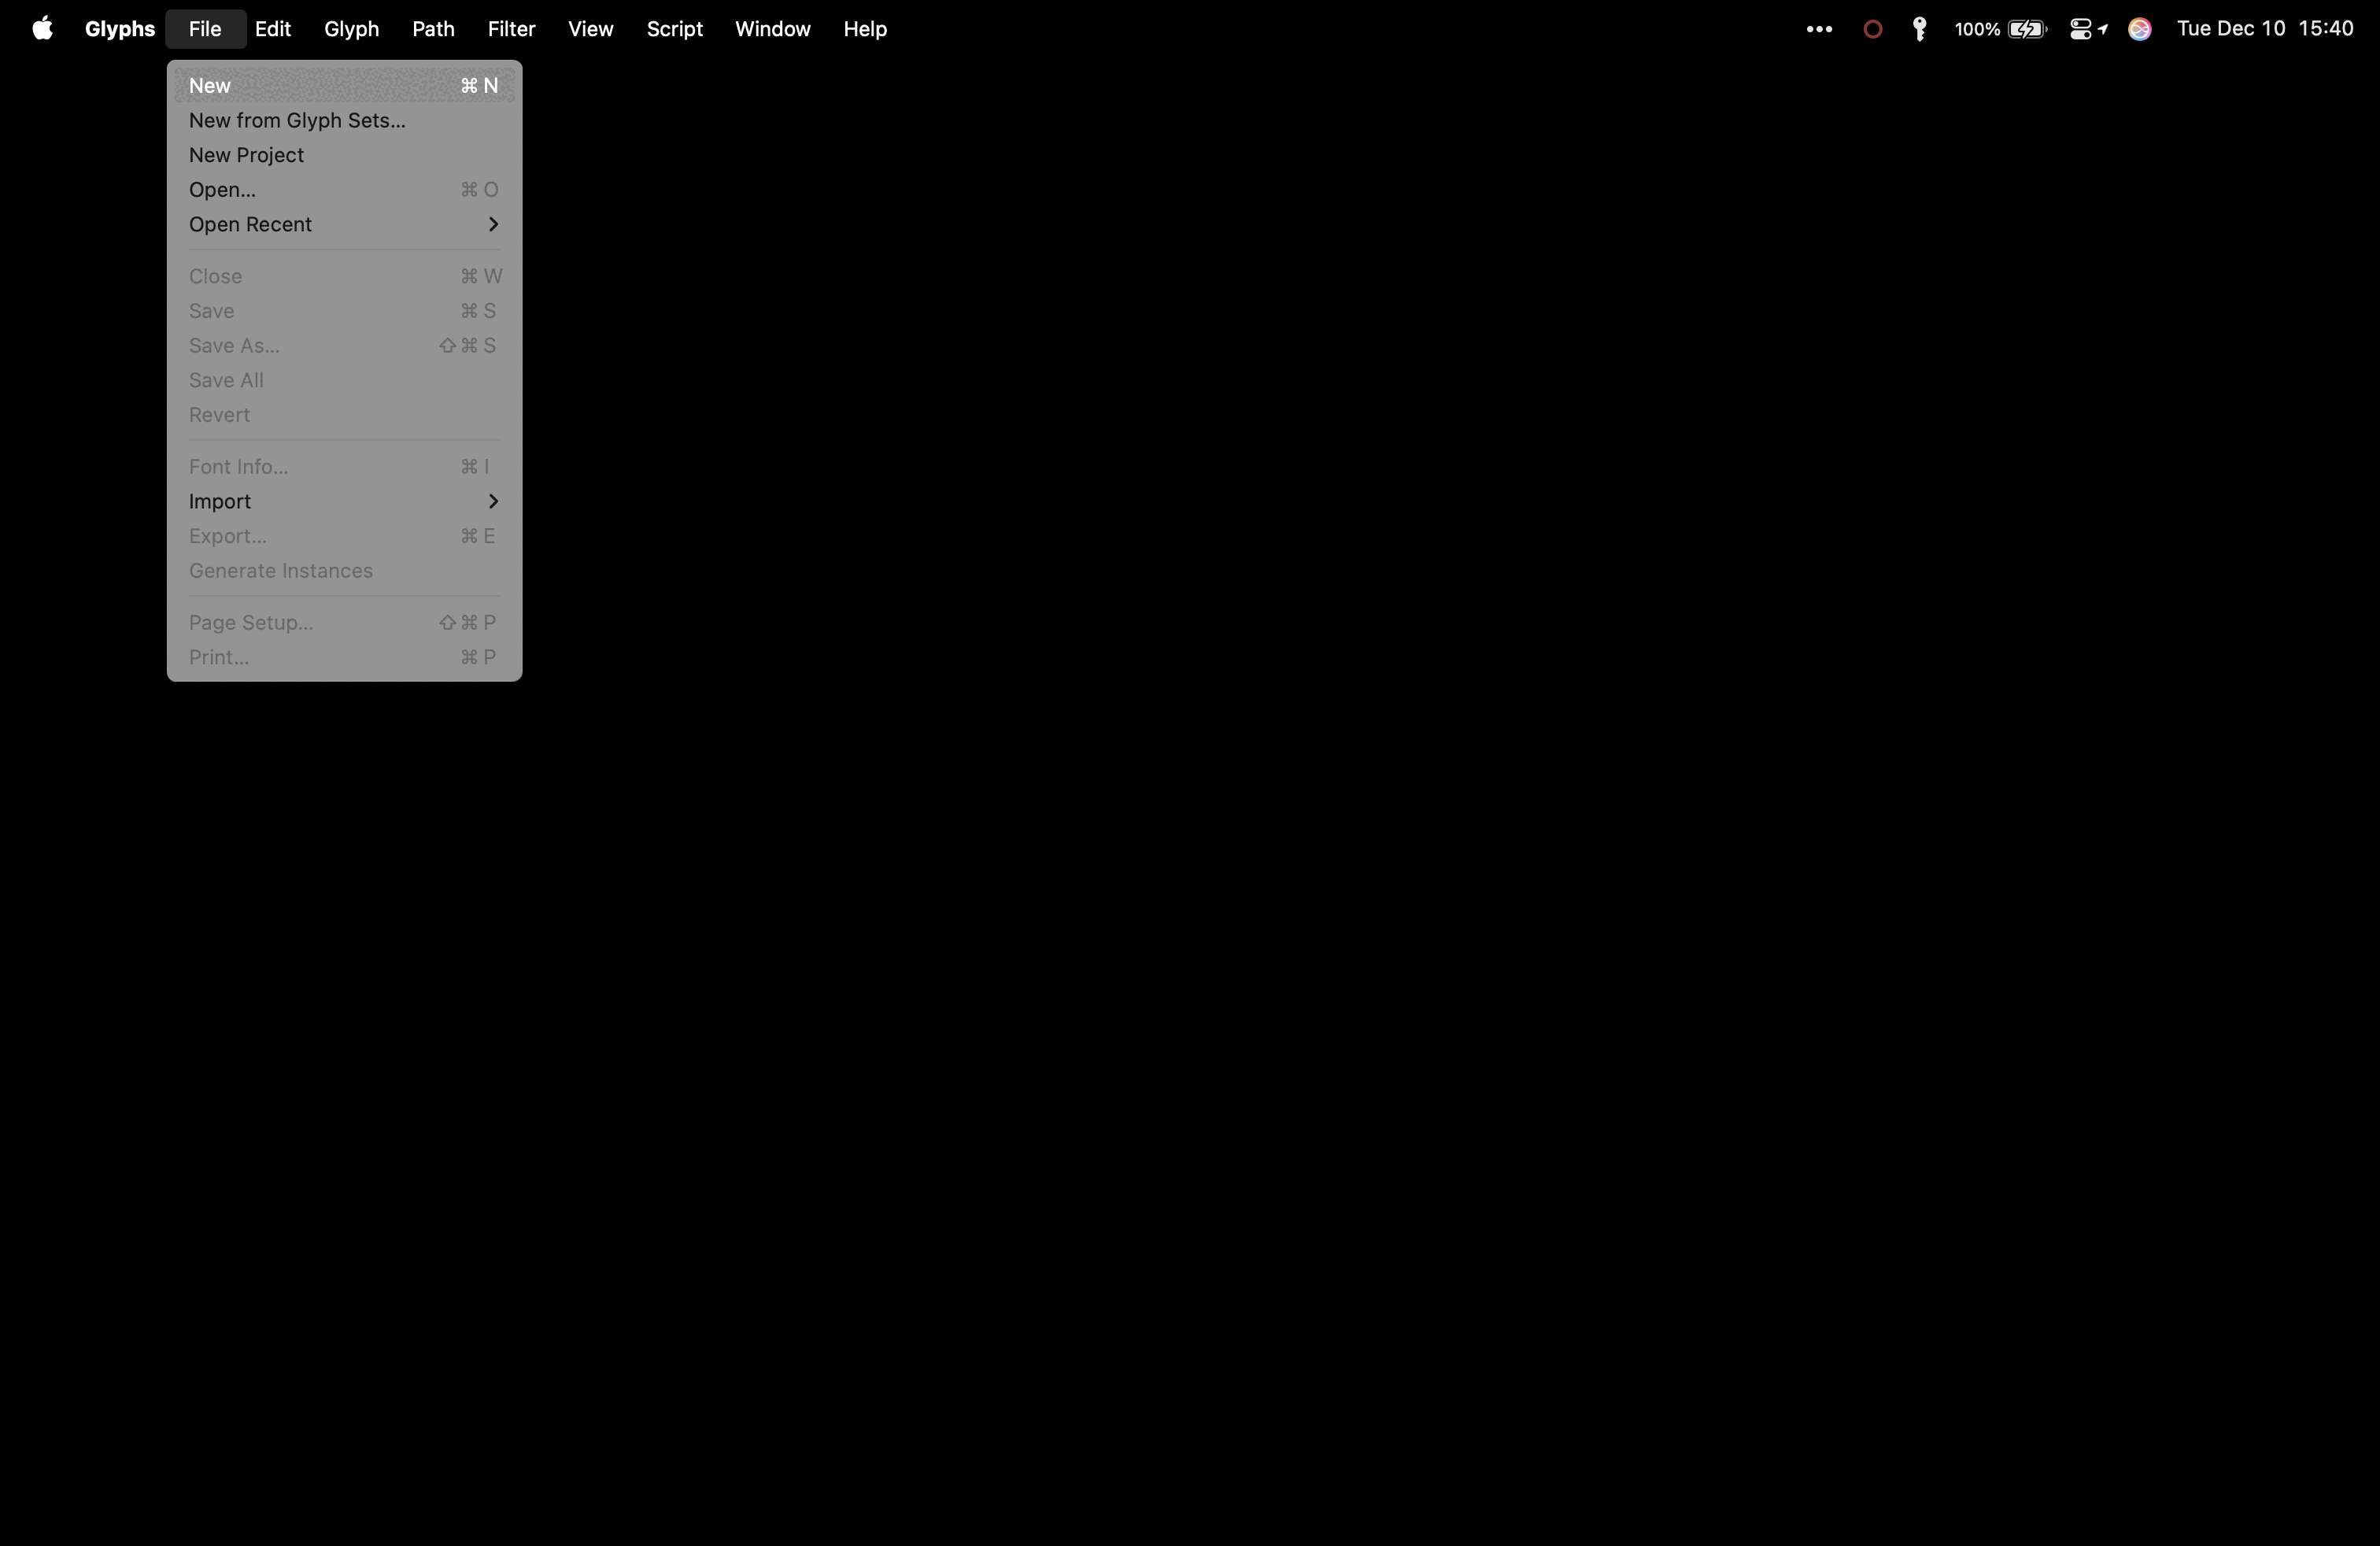This screenshot has width=2380, height=1546.
Task: Open the Apple menu icon
Action: tap(42, 29)
